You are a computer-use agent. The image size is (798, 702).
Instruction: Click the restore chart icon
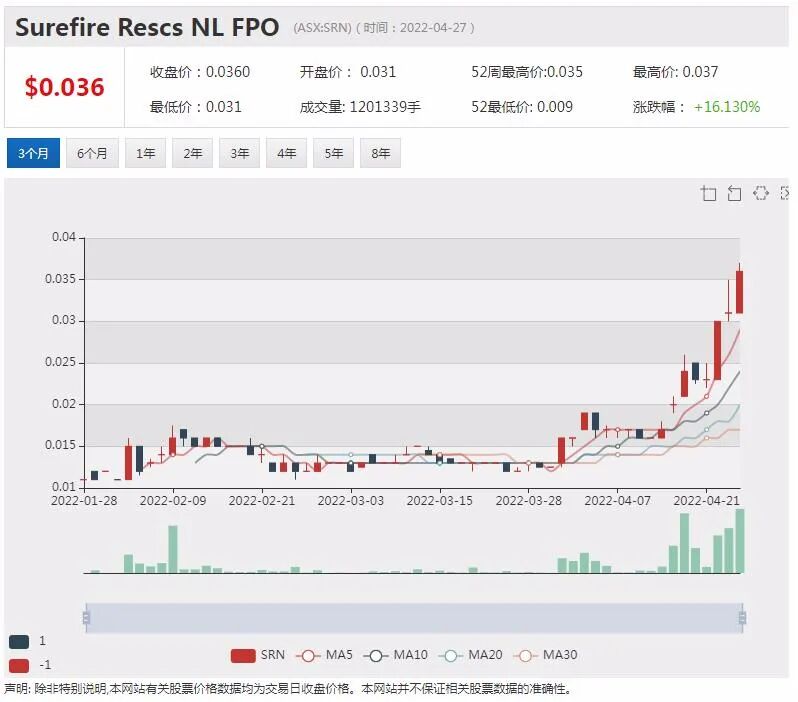click(761, 193)
